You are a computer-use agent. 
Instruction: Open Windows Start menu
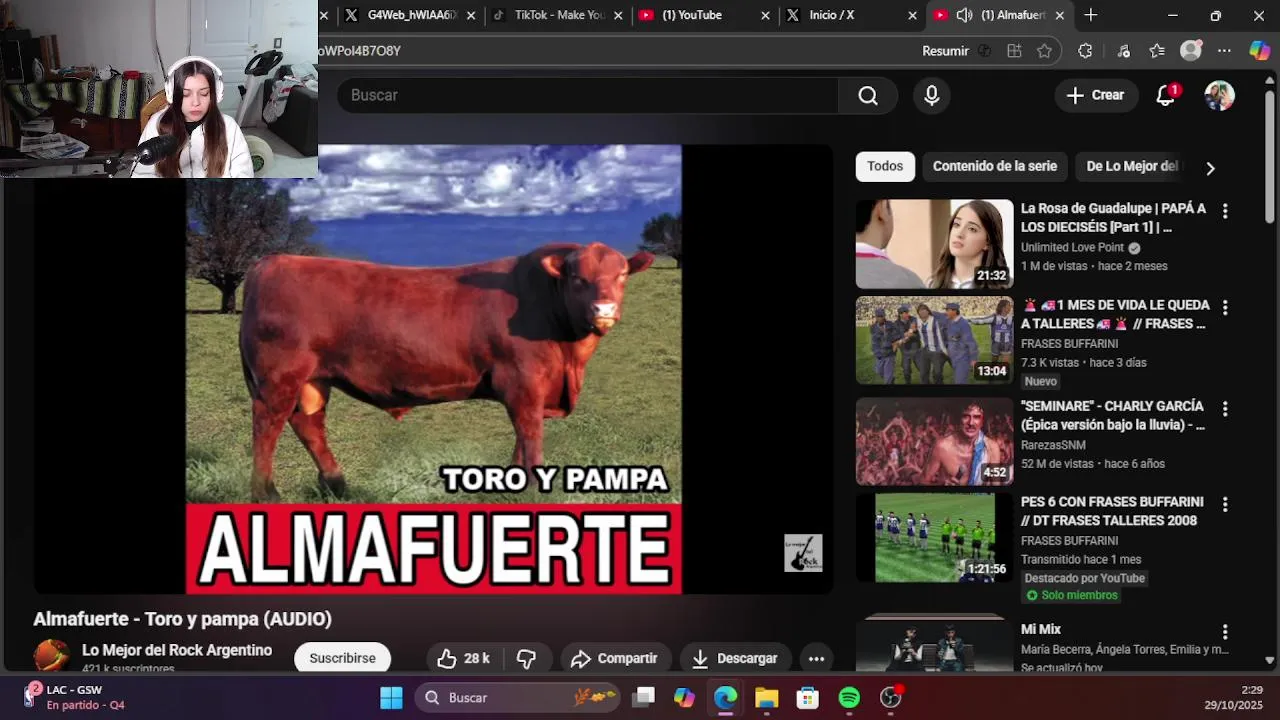pyautogui.click(x=391, y=697)
